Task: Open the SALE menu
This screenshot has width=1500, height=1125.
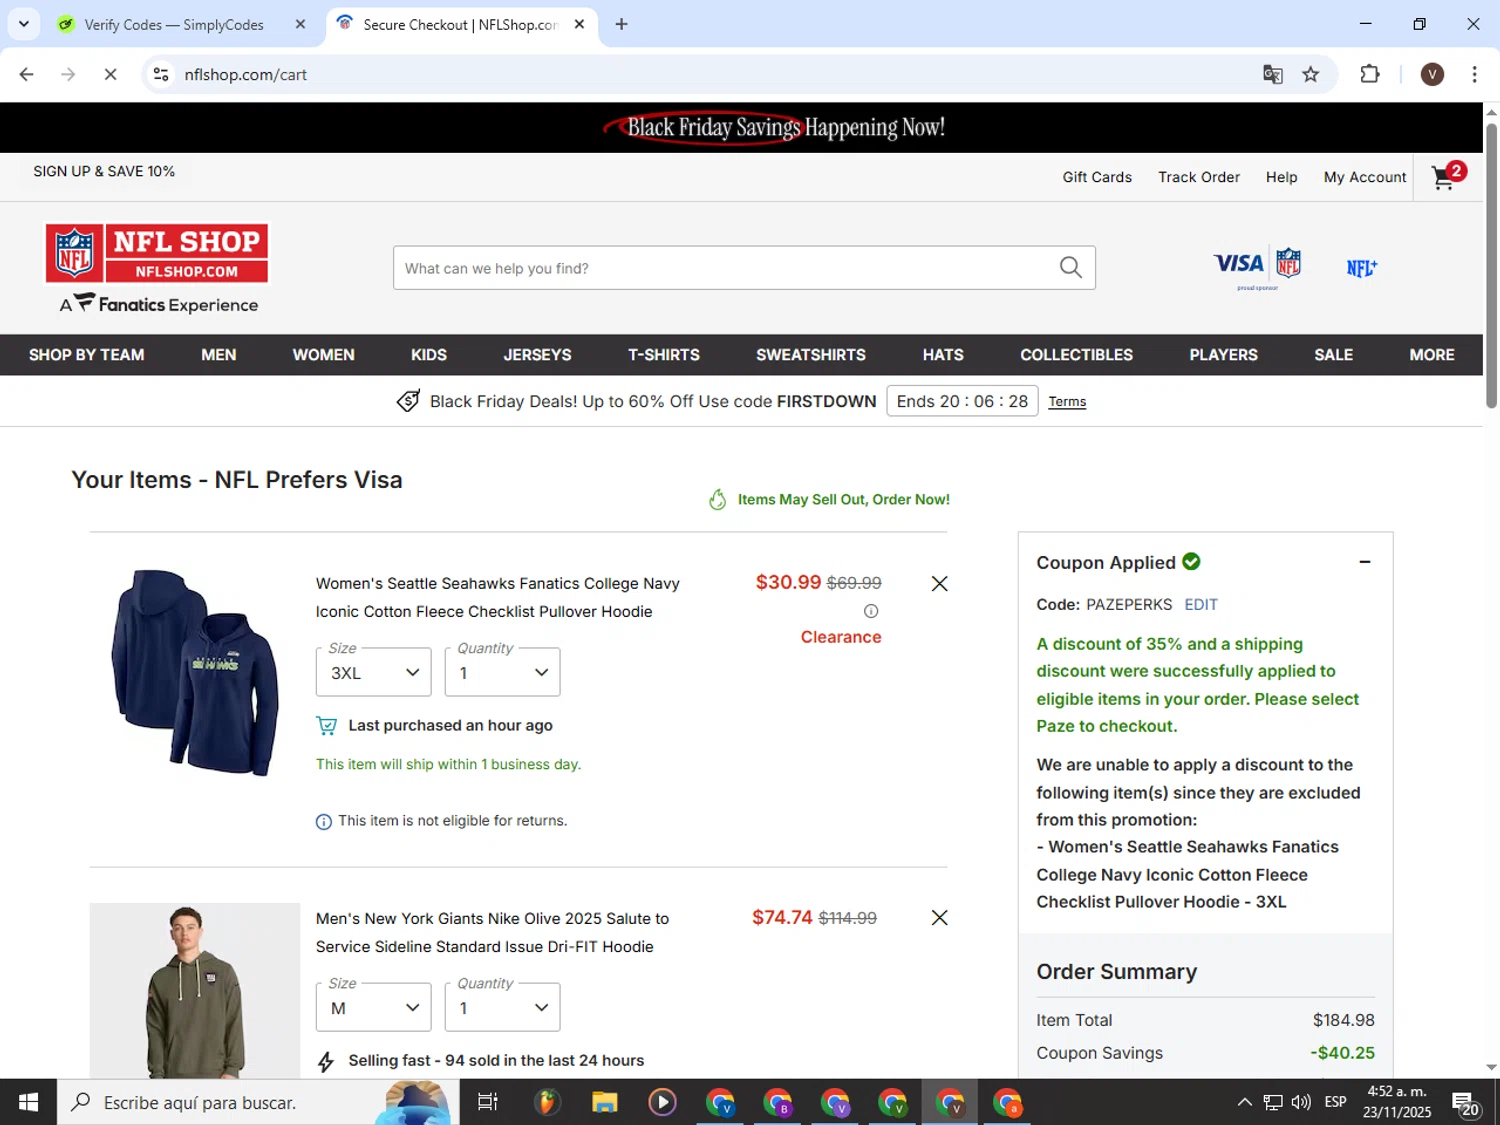Action: (x=1333, y=355)
